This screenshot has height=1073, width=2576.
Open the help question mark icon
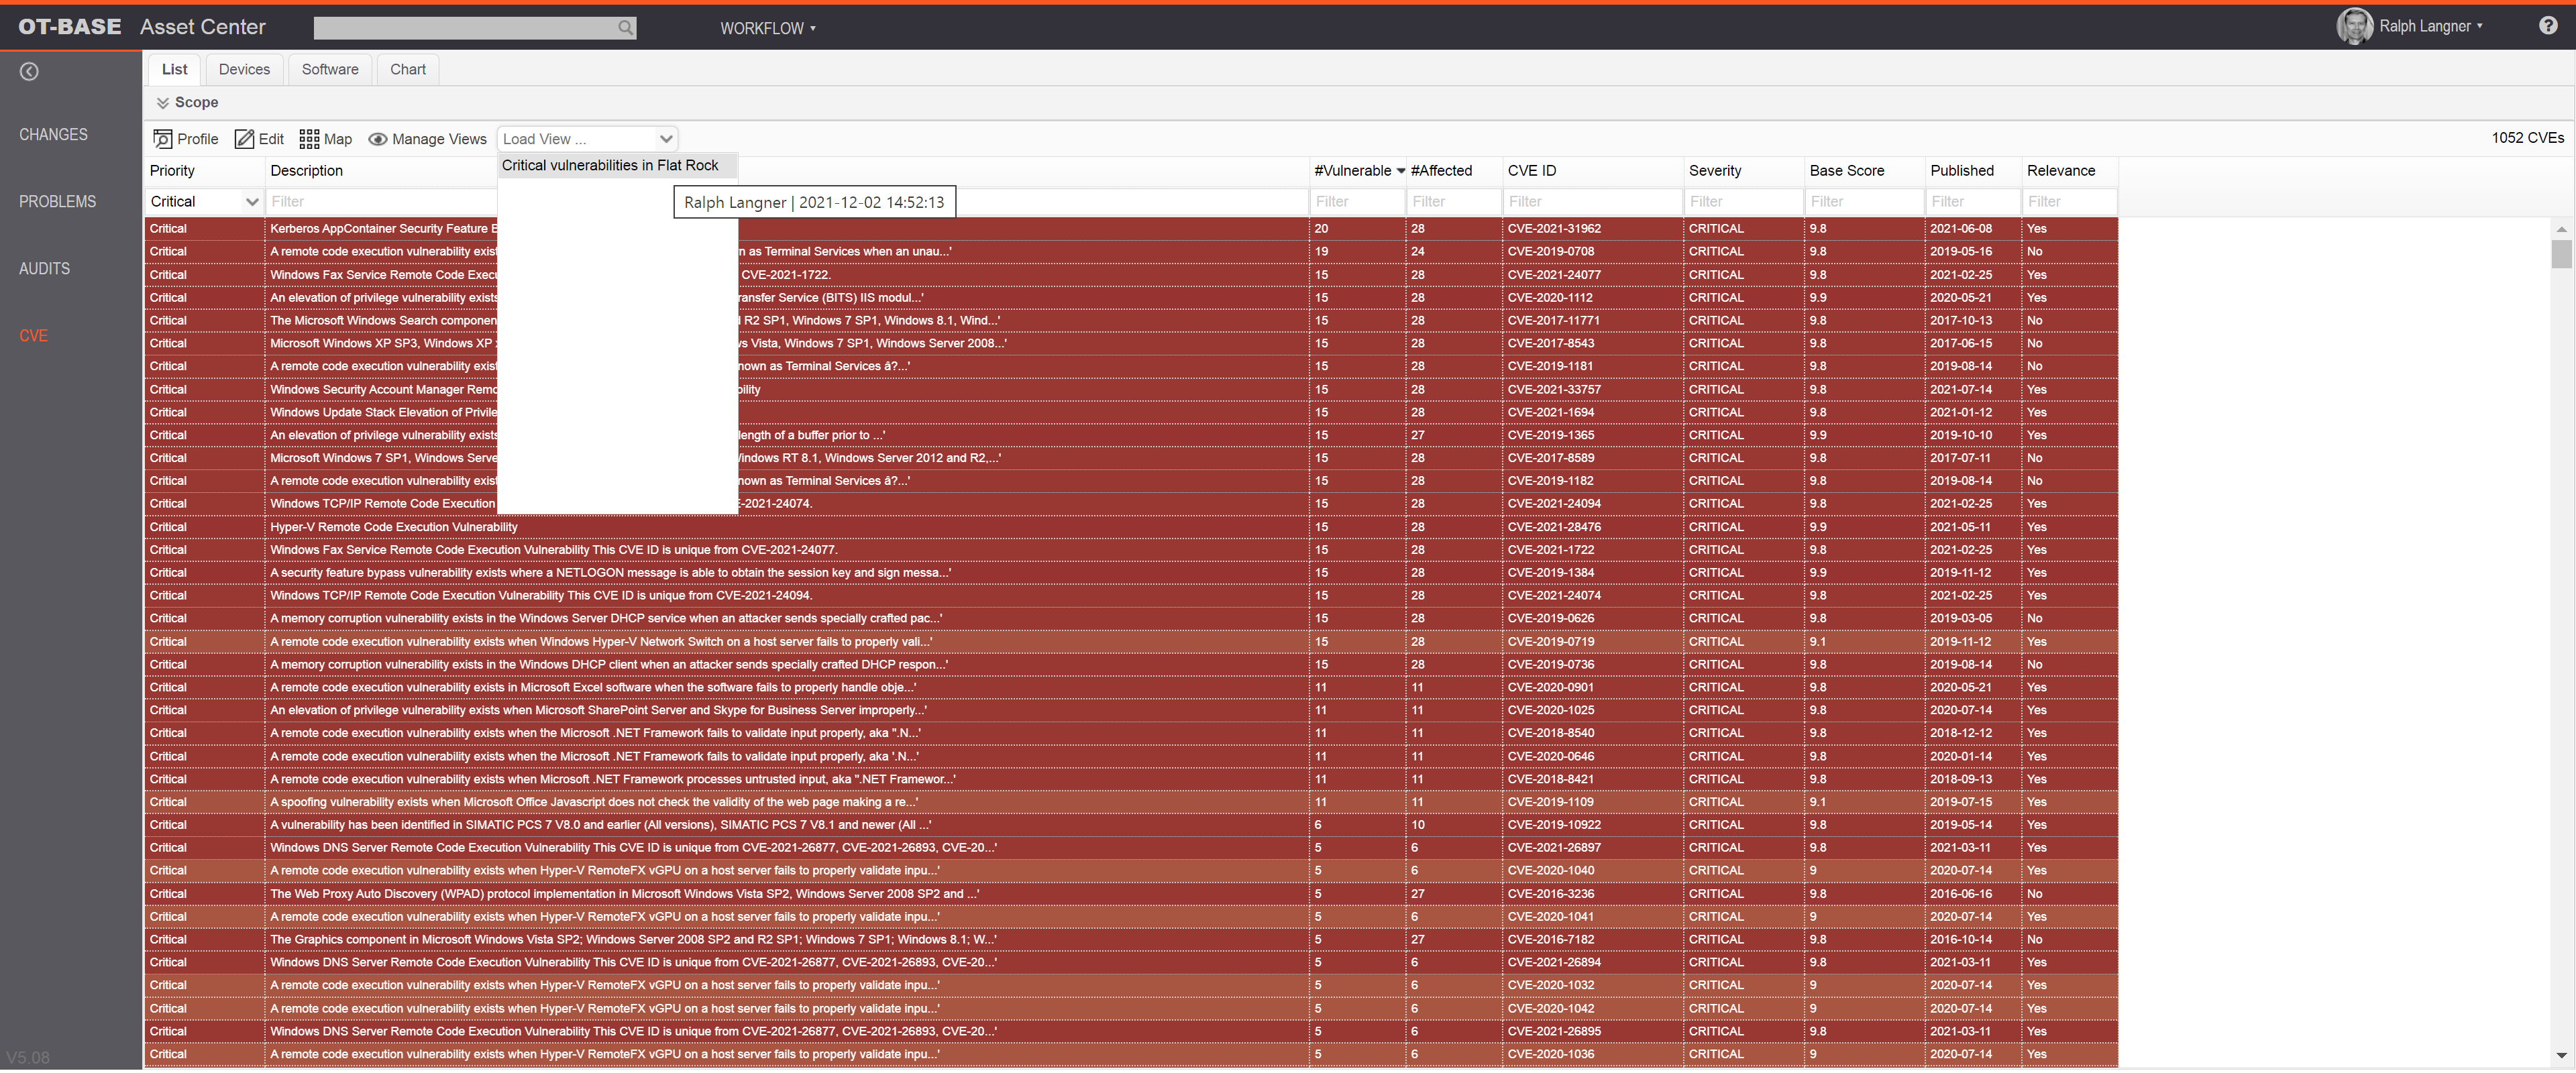tap(2547, 26)
